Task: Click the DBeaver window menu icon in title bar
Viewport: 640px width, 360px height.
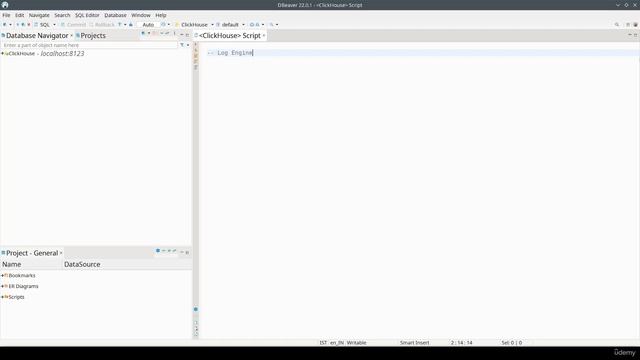Action: pos(5,5)
